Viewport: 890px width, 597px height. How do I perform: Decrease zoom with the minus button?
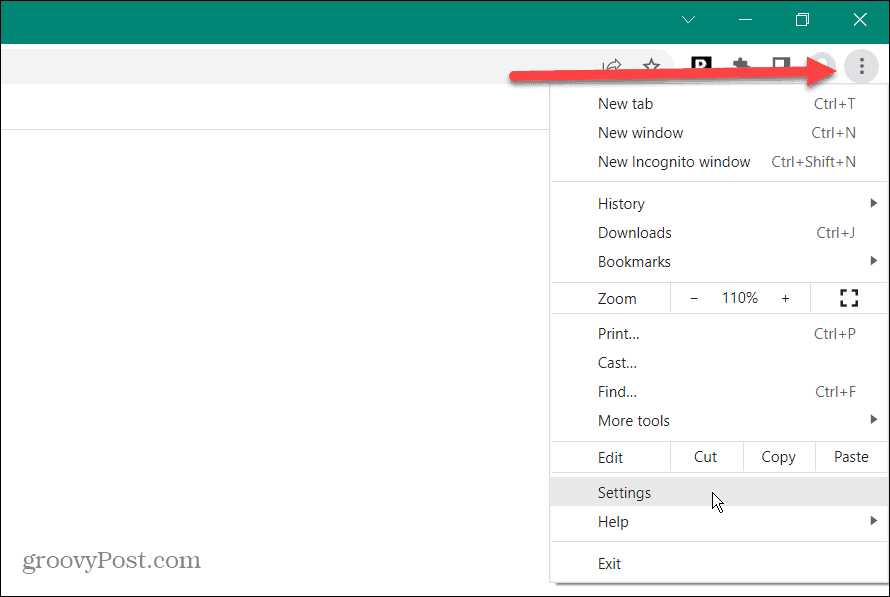(x=694, y=298)
